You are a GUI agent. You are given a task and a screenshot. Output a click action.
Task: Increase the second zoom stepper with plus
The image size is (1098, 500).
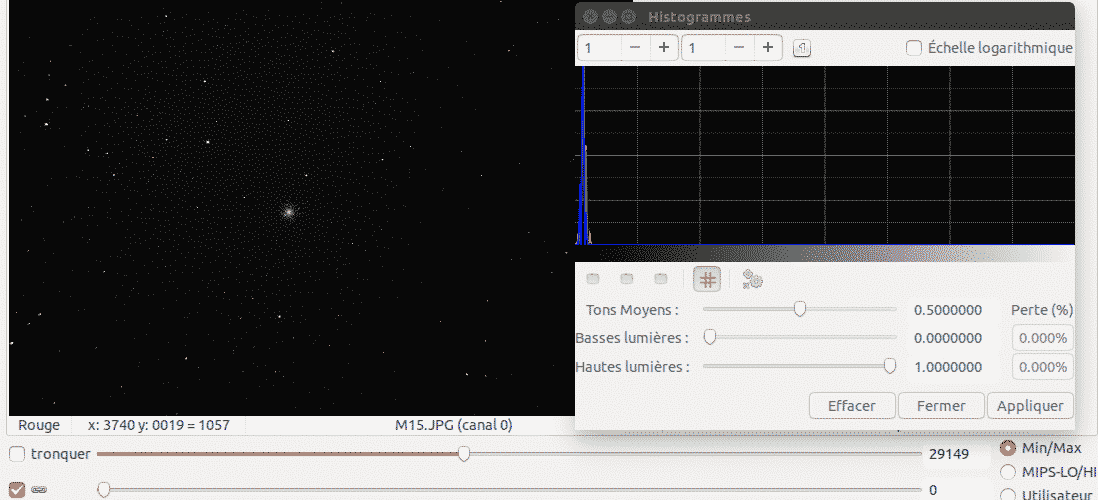click(767, 48)
